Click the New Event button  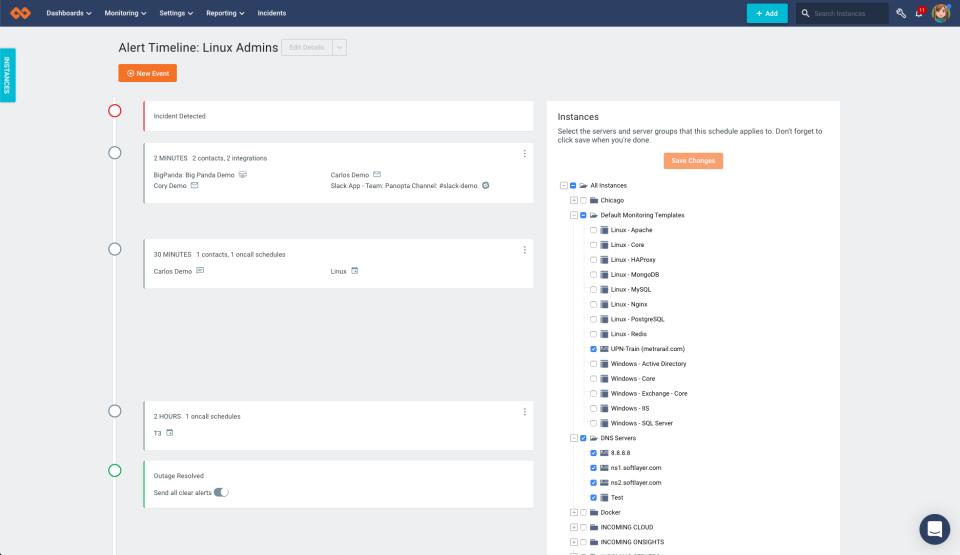[x=147, y=73]
